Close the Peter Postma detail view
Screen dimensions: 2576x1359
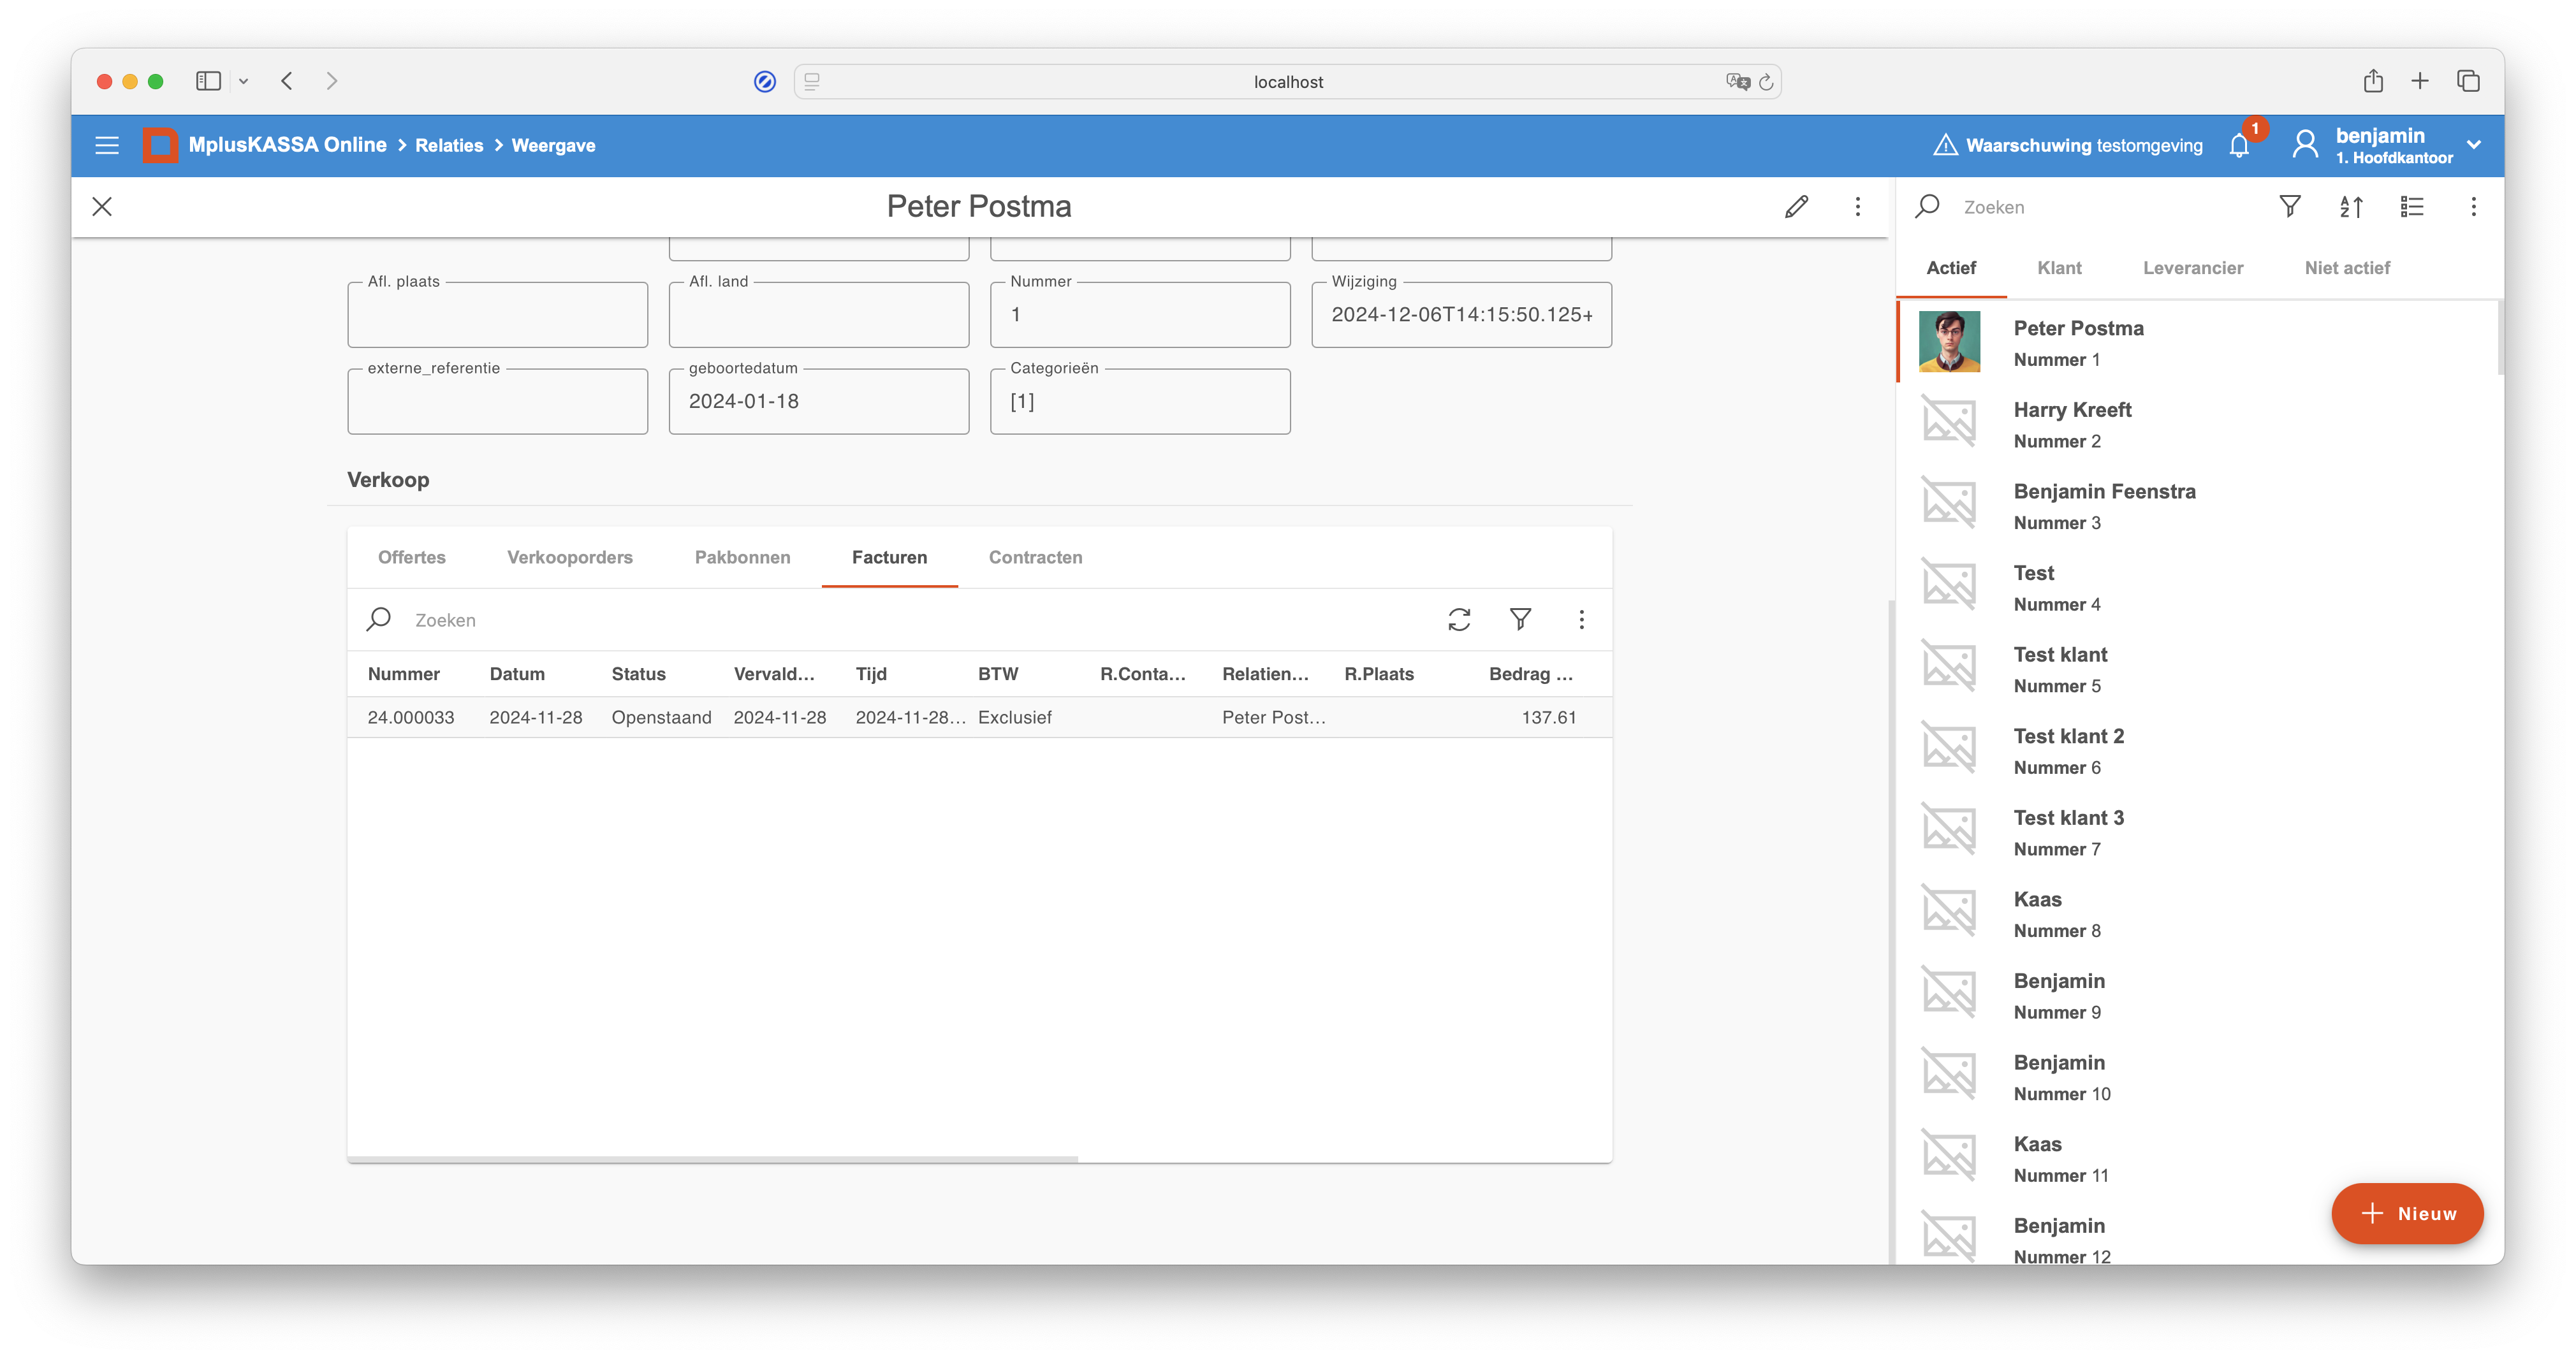click(x=102, y=207)
